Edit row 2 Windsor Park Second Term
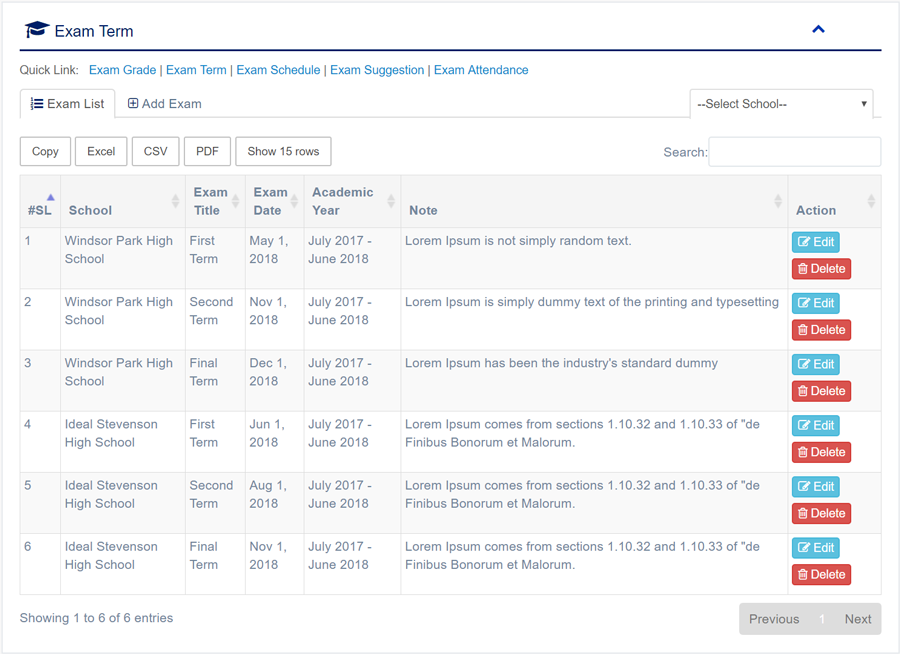This screenshot has height=654, width=900. (x=816, y=303)
